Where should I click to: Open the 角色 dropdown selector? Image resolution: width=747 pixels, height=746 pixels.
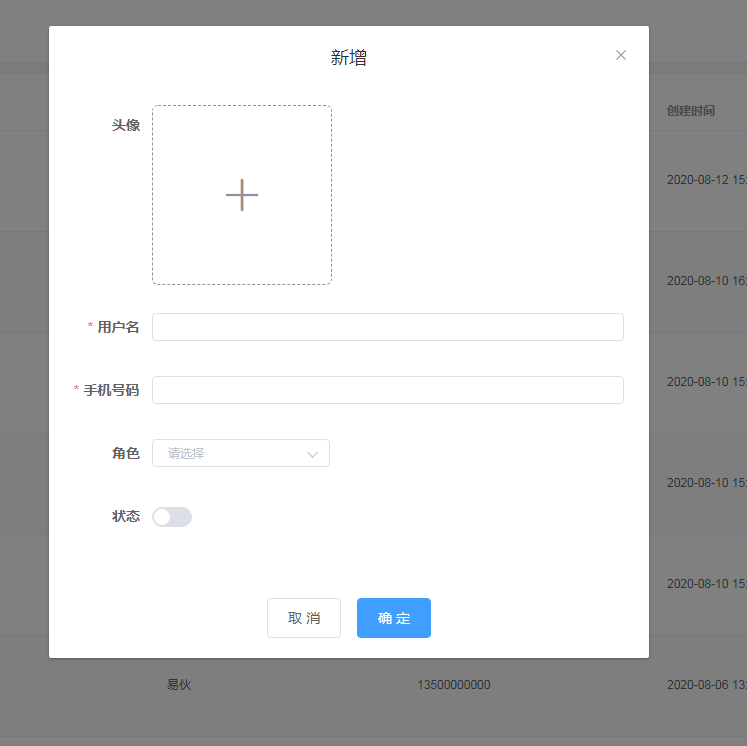tap(241, 453)
